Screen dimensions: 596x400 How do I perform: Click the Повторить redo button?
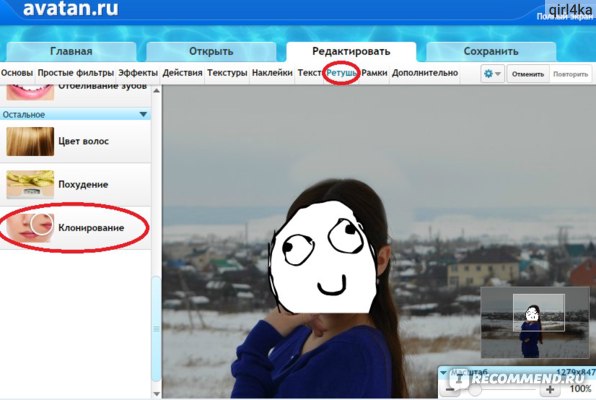[x=571, y=74]
